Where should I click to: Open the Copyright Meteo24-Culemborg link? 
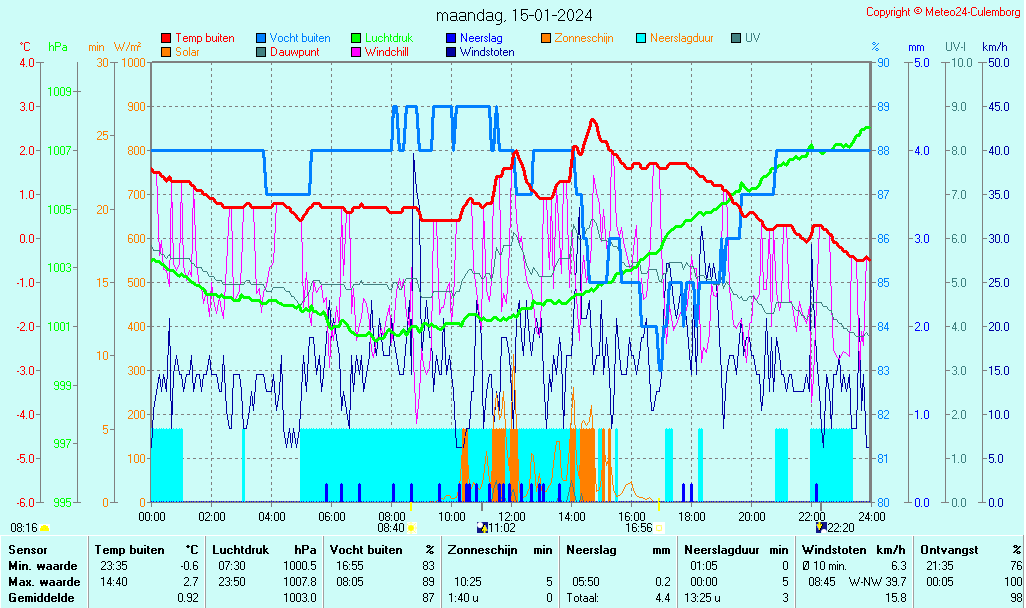click(x=944, y=12)
